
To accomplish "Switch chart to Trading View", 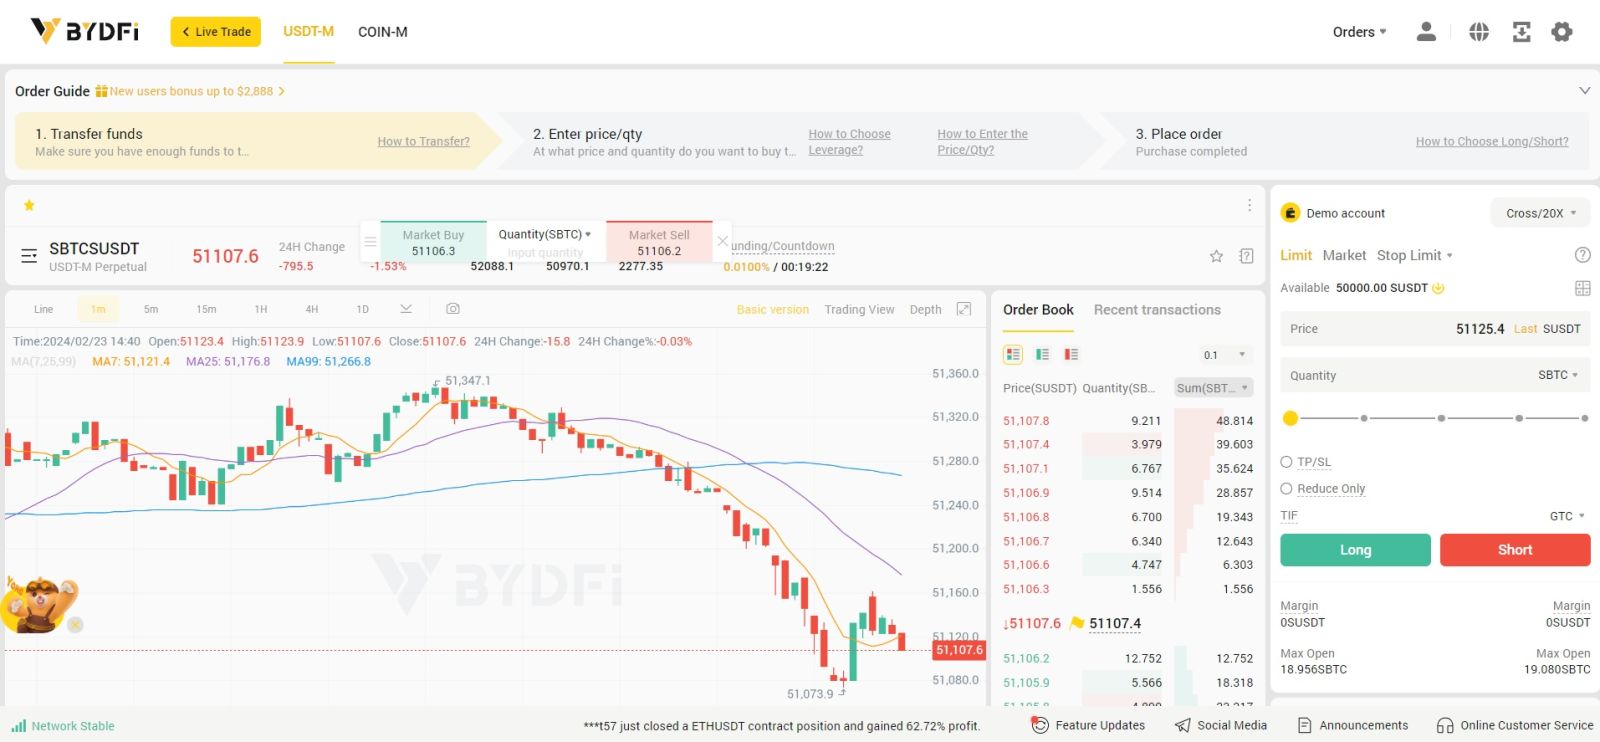I will pos(859,309).
